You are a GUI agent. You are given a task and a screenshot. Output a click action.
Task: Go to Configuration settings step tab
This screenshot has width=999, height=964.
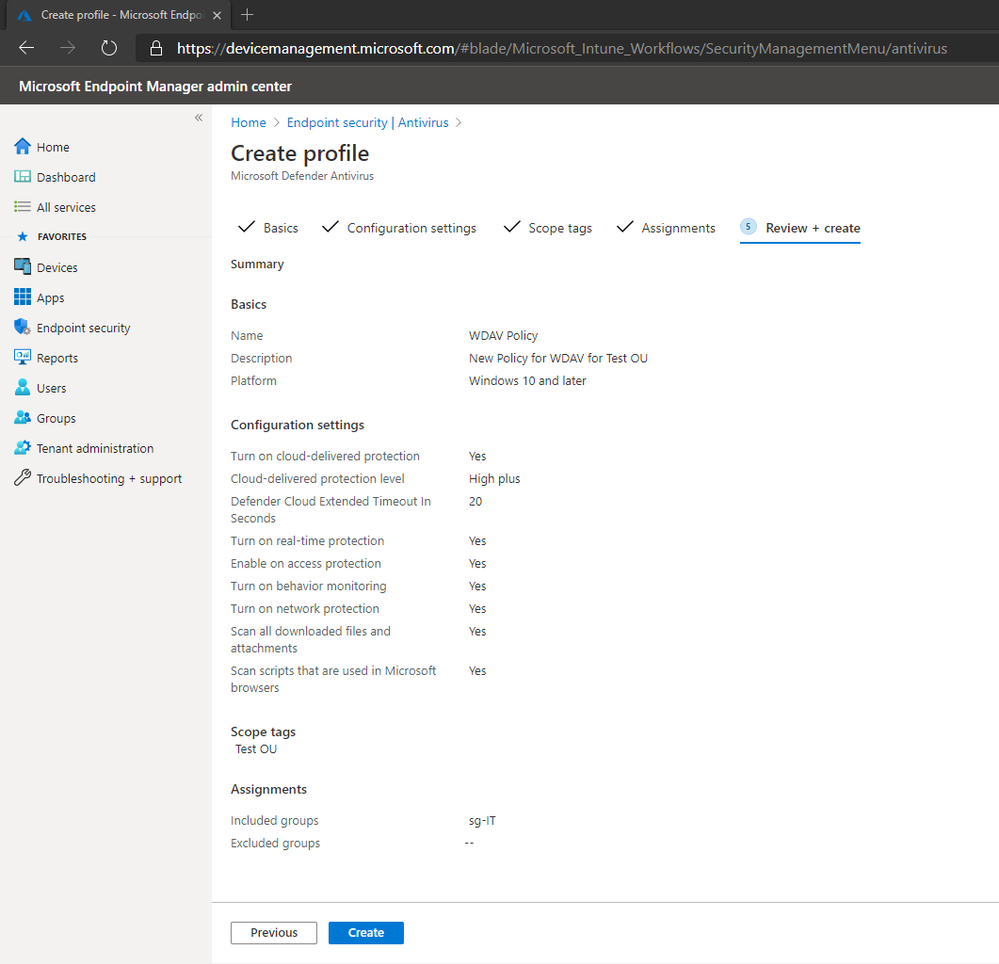399,227
